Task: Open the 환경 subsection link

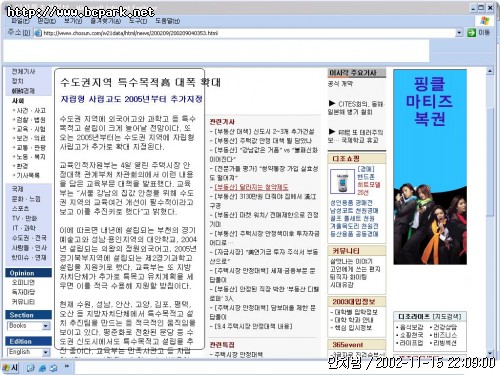Action: (x=22, y=166)
